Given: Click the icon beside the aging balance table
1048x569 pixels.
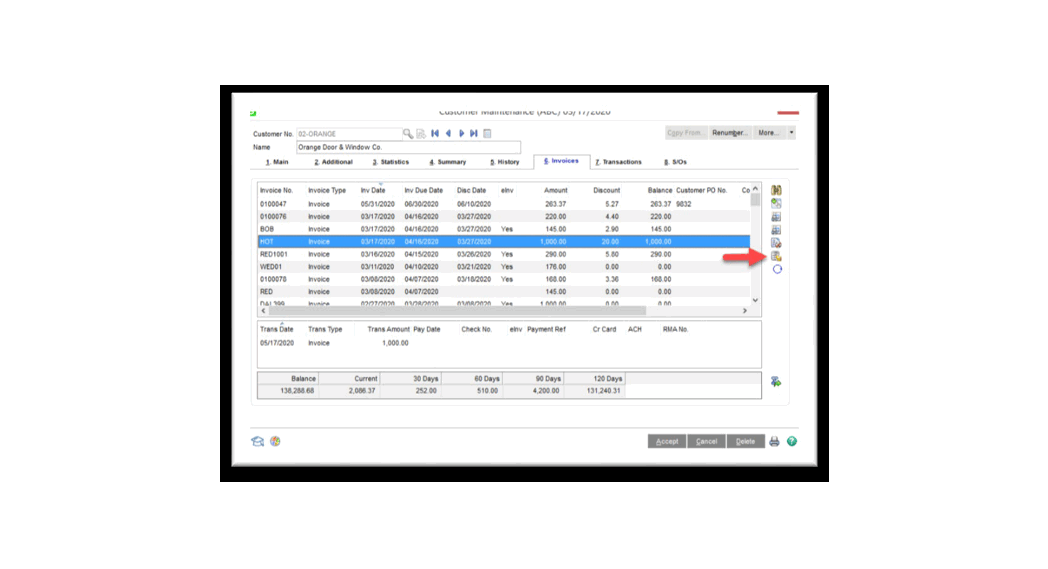Looking at the screenshot, I should point(776,382).
